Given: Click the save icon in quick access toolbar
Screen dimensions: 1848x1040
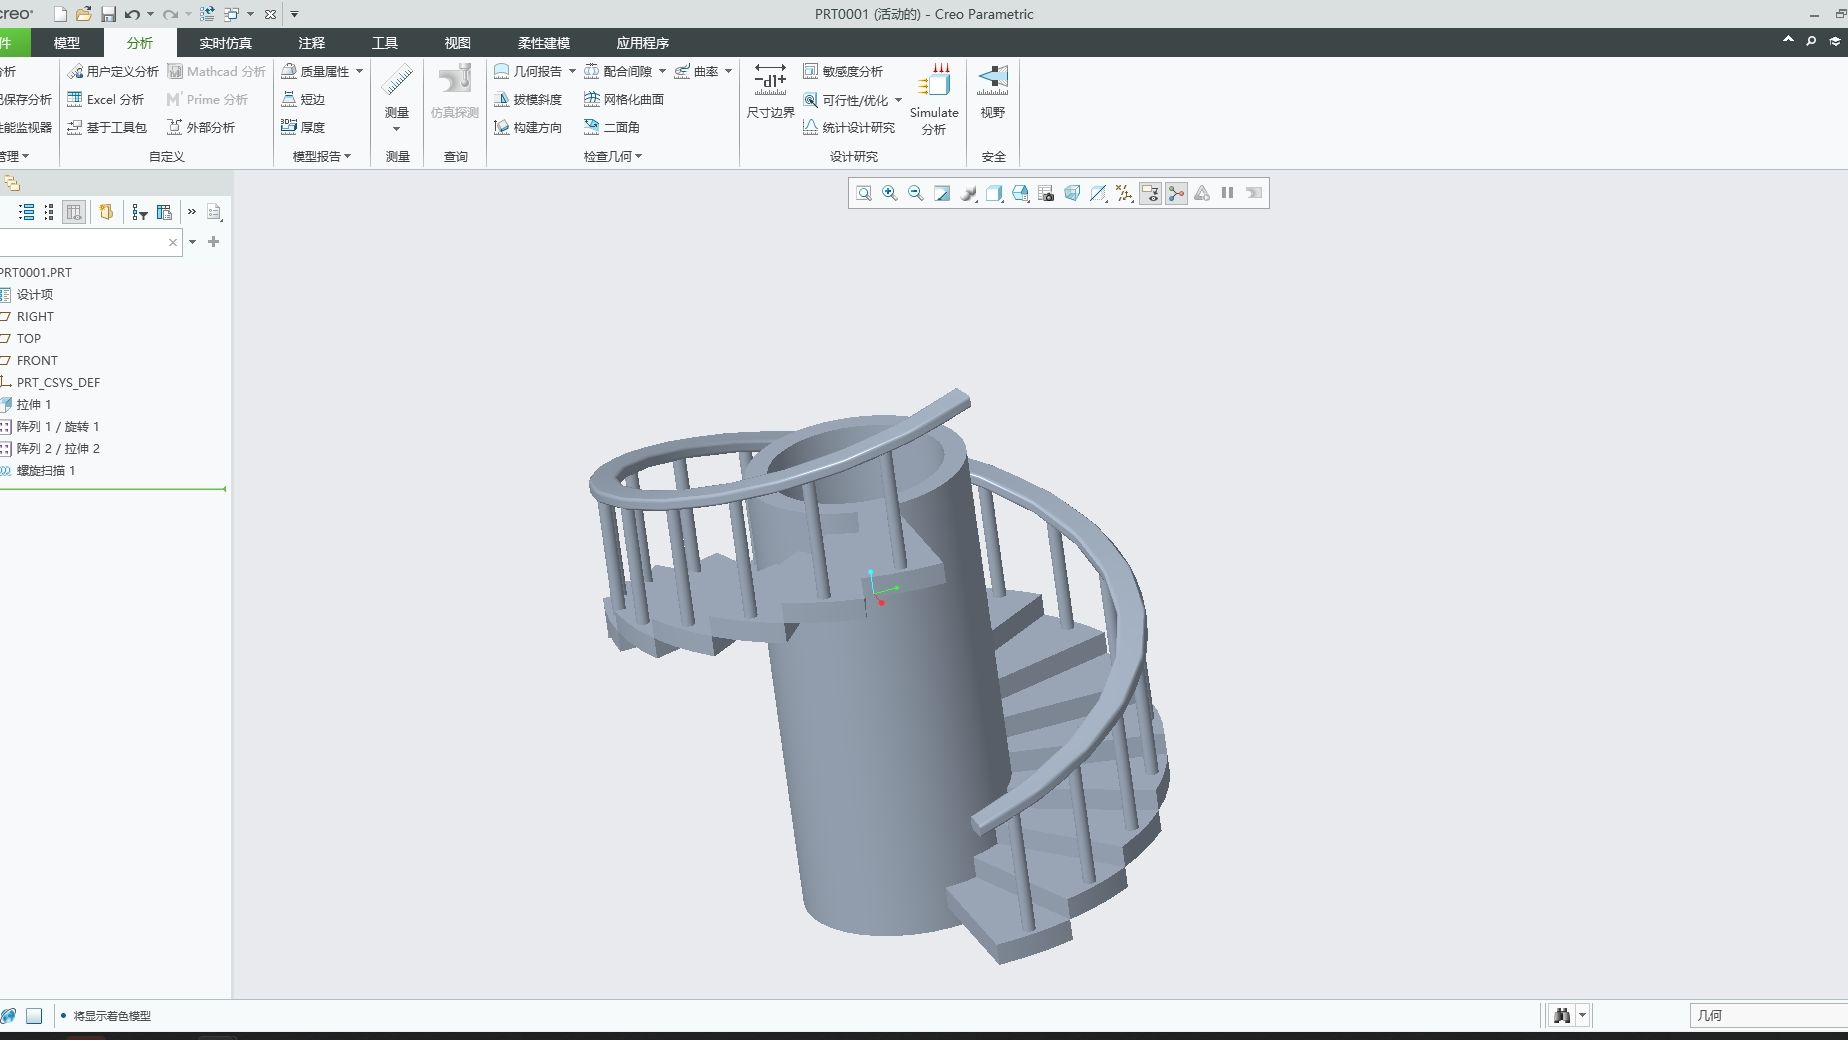Looking at the screenshot, I should pos(108,14).
